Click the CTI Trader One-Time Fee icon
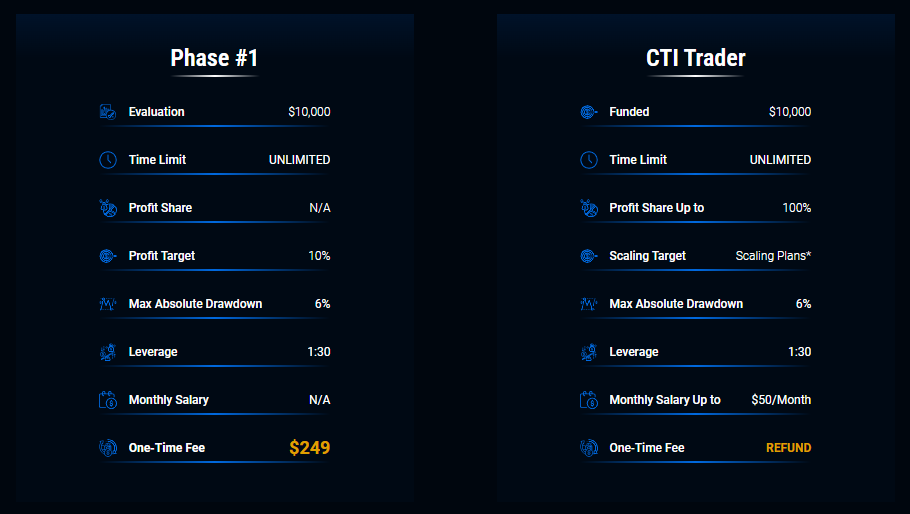 pyautogui.click(x=589, y=448)
